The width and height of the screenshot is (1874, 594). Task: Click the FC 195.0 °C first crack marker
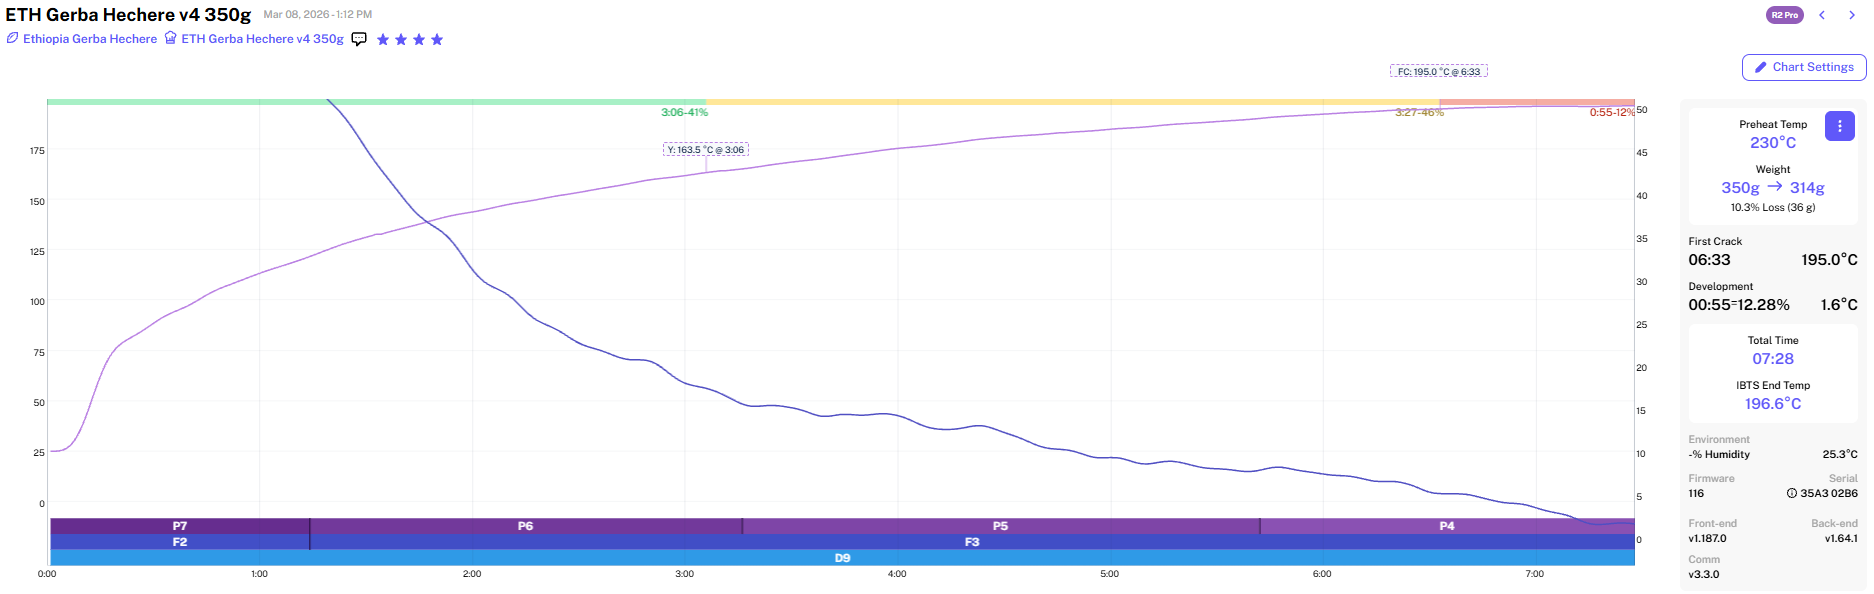click(x=1438, y=72)
